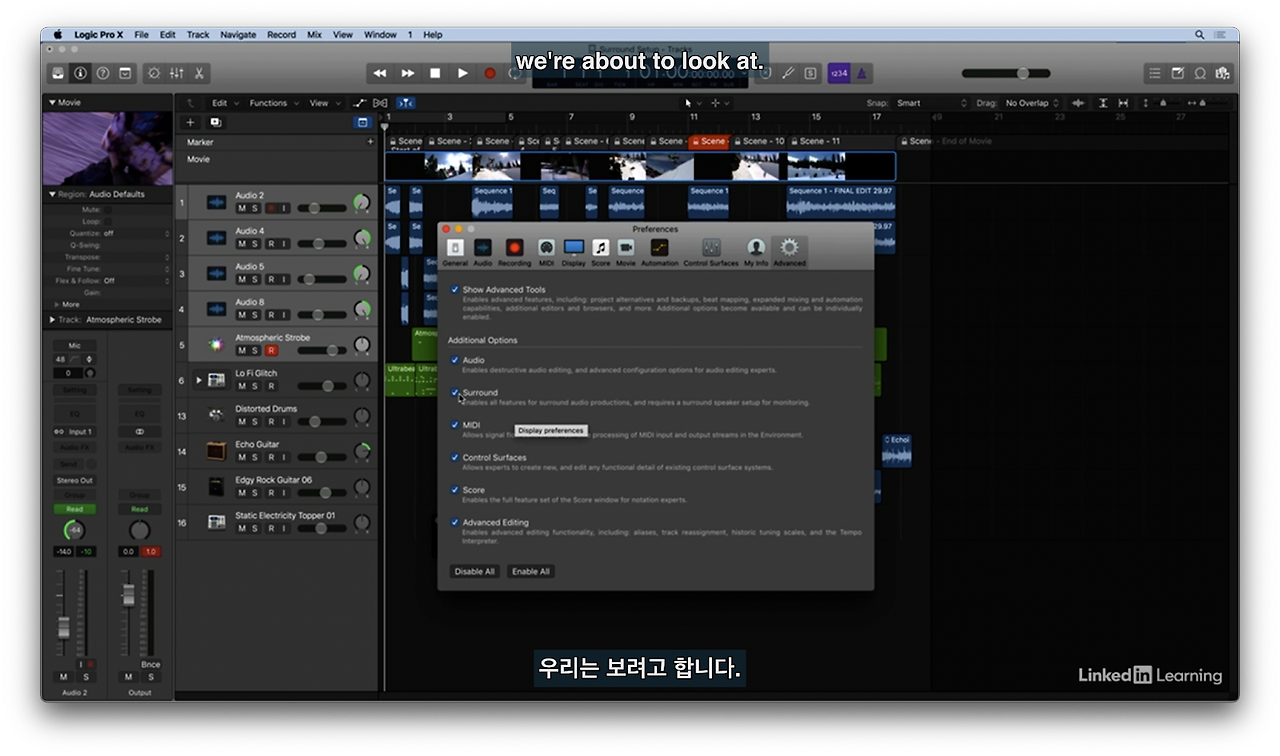The image size is (1280, 756).
Task: Open the Automation tab in Preferences
Action: 659,252
